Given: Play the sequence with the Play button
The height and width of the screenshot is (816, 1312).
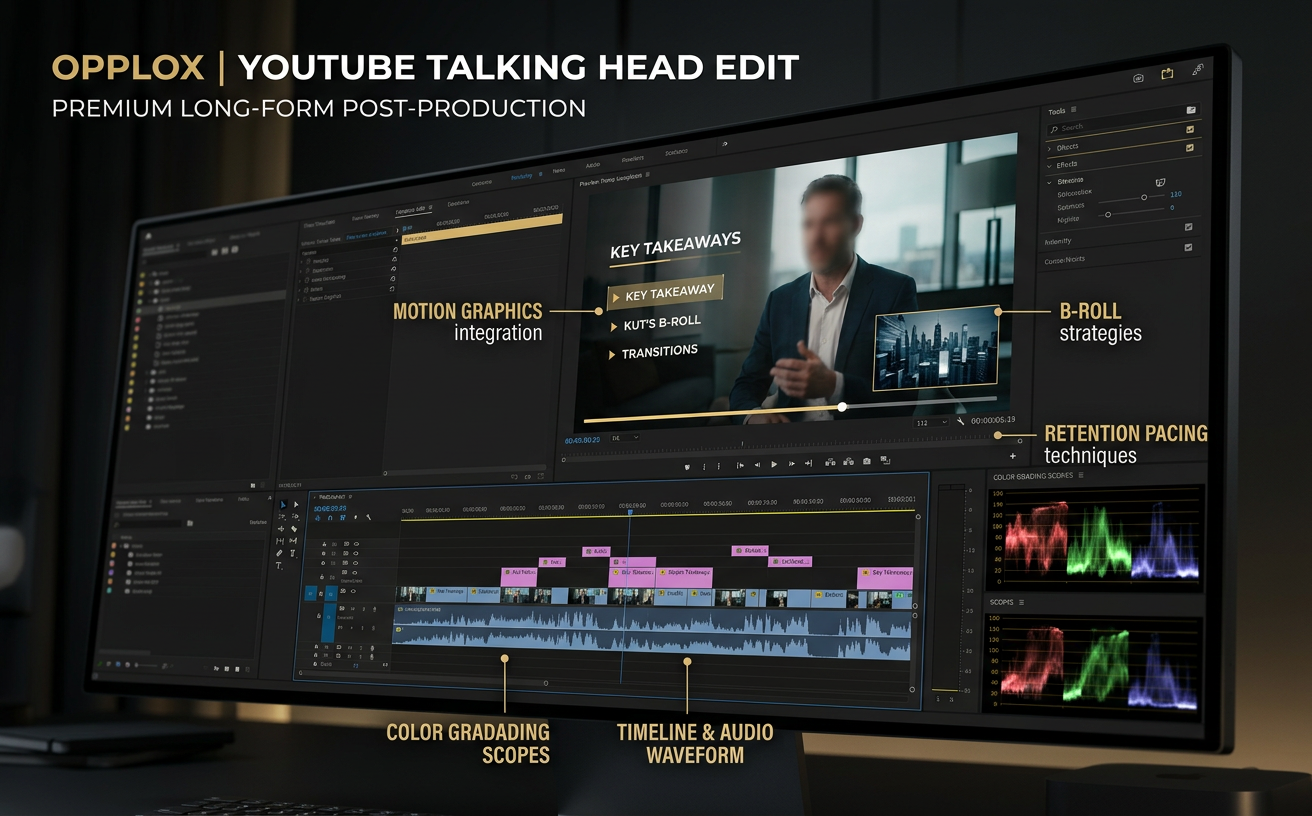Looking at the screenshot, I should click(x=774, y=464).
